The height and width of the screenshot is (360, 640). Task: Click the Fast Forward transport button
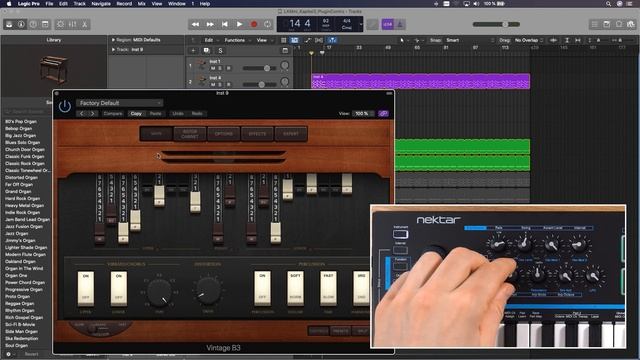point(210,24)
